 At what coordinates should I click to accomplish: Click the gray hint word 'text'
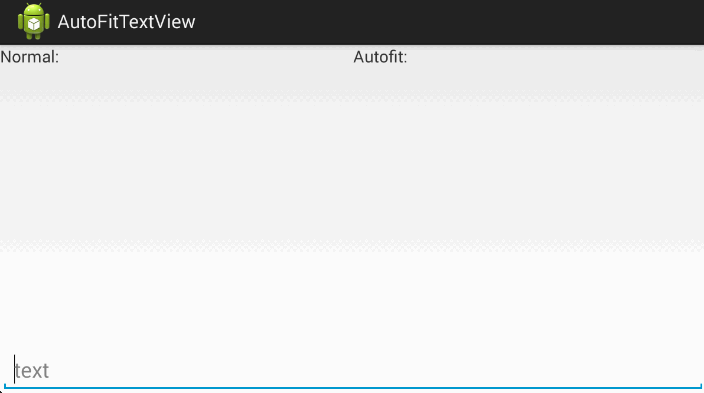pyautogui.click(x=32, y=371)
